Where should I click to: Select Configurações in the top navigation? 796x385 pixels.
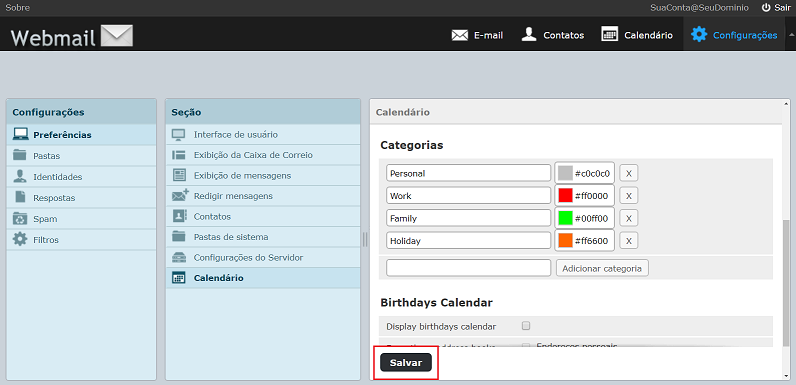[734, 35]
